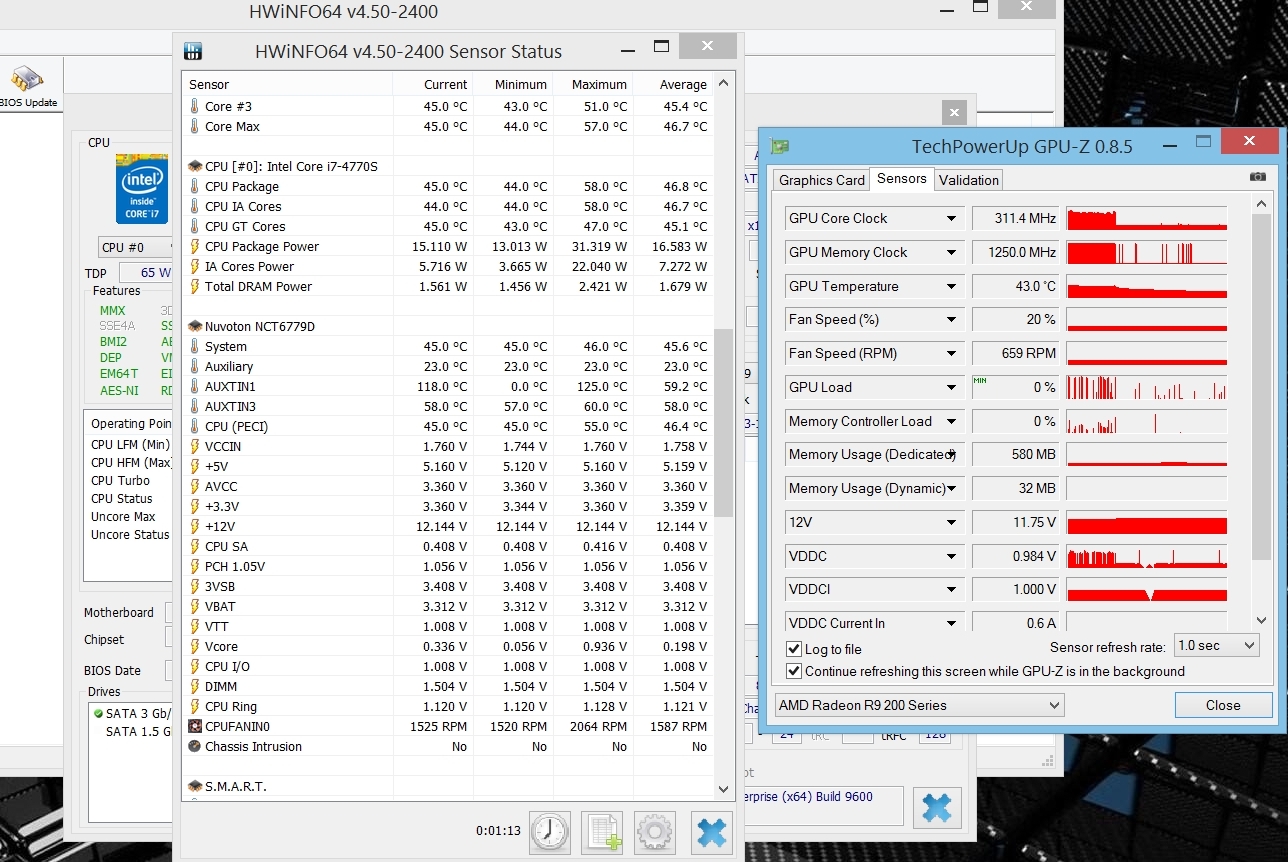Click the lightning icon beside Total DRAM Power

click(194, 286)
